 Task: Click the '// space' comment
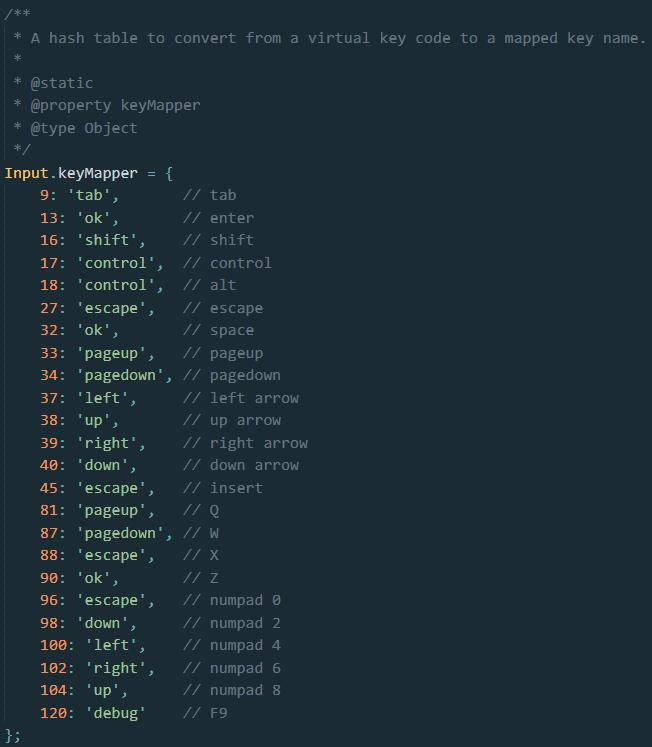(219, 330)
